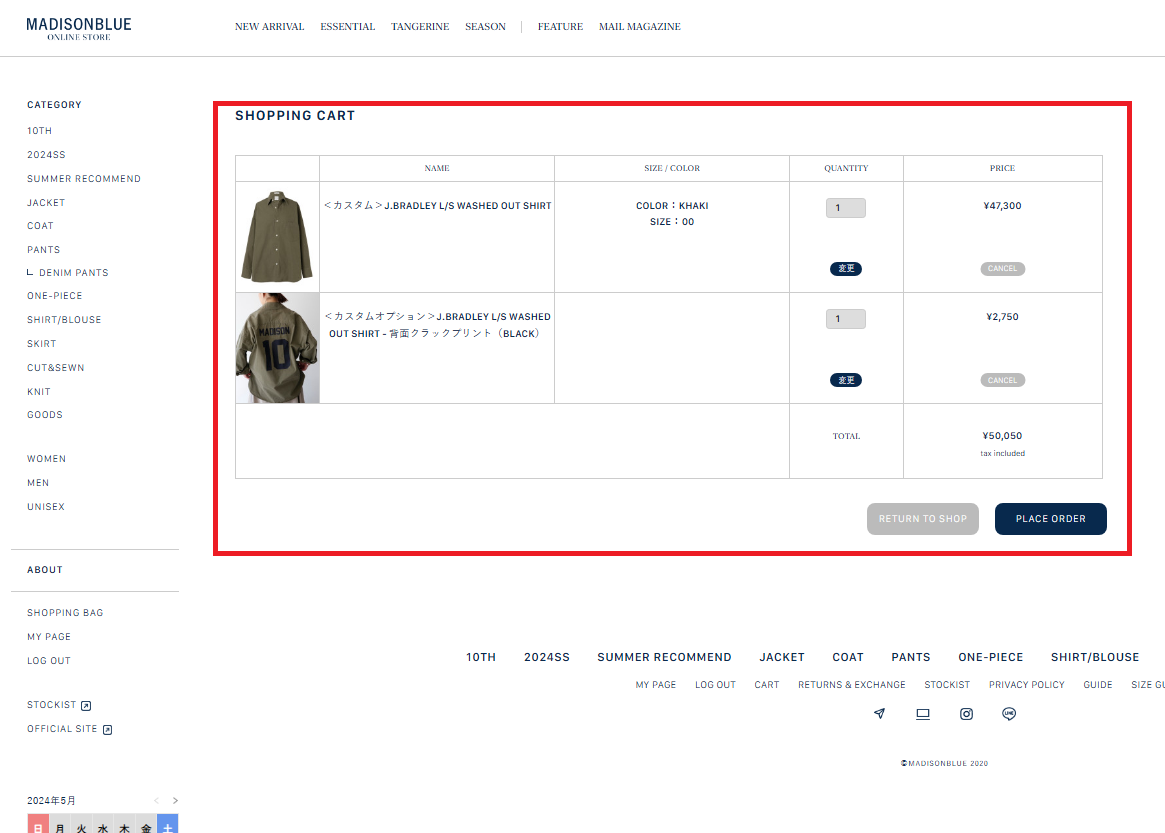Select 10TH in the sidebar category list

coord(39,131)
